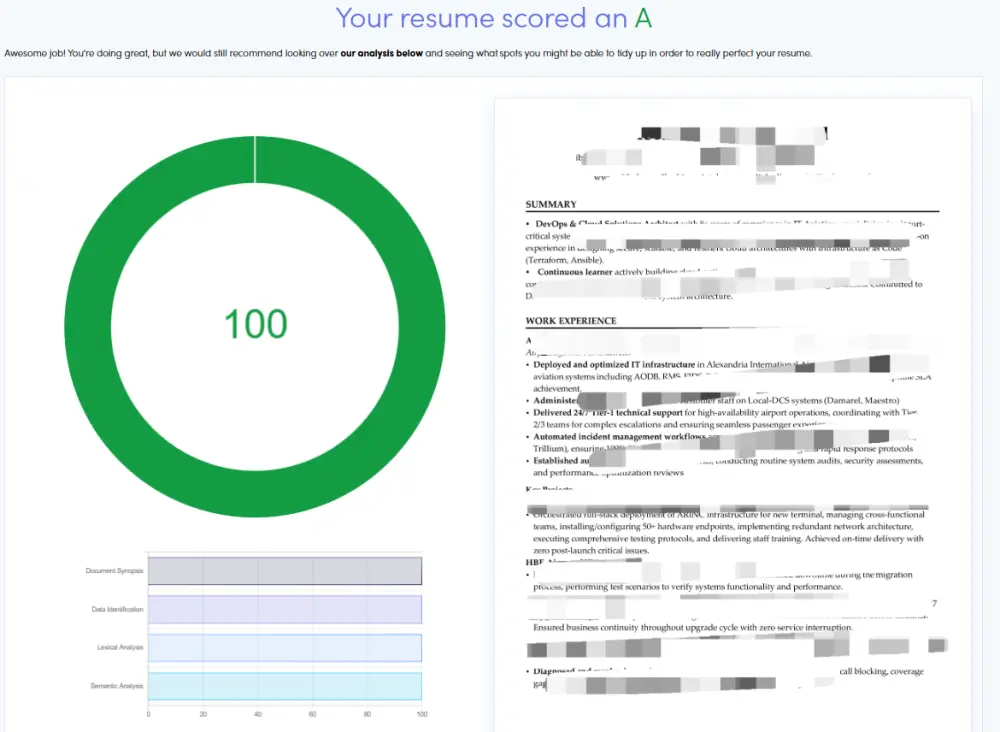Click the bold 'our analysis below' text

pyautogui.click(x=381, y=54)
